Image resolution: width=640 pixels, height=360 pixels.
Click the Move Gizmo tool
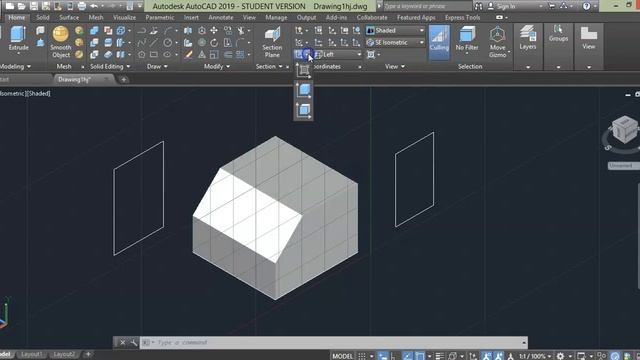[498, 42]
